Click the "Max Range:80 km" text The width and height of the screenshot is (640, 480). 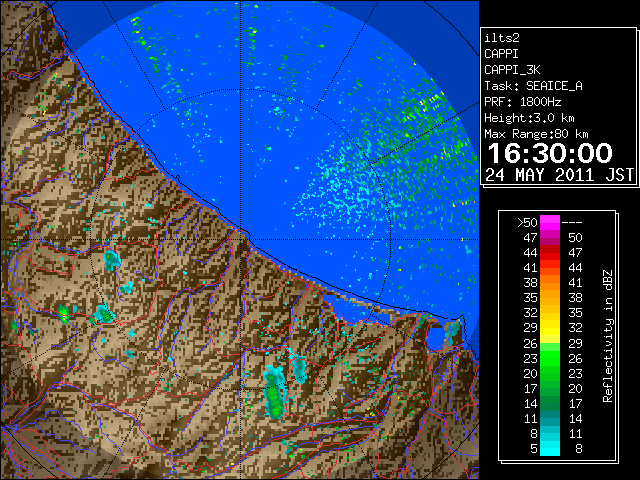pos(536,134)
